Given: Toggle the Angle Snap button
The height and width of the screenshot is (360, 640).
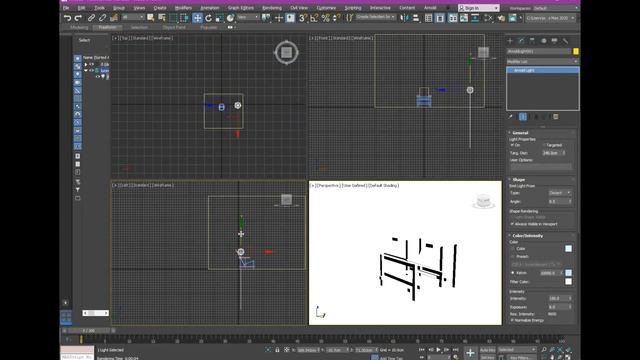Looking at the screenshot, I should click(314, 18).
